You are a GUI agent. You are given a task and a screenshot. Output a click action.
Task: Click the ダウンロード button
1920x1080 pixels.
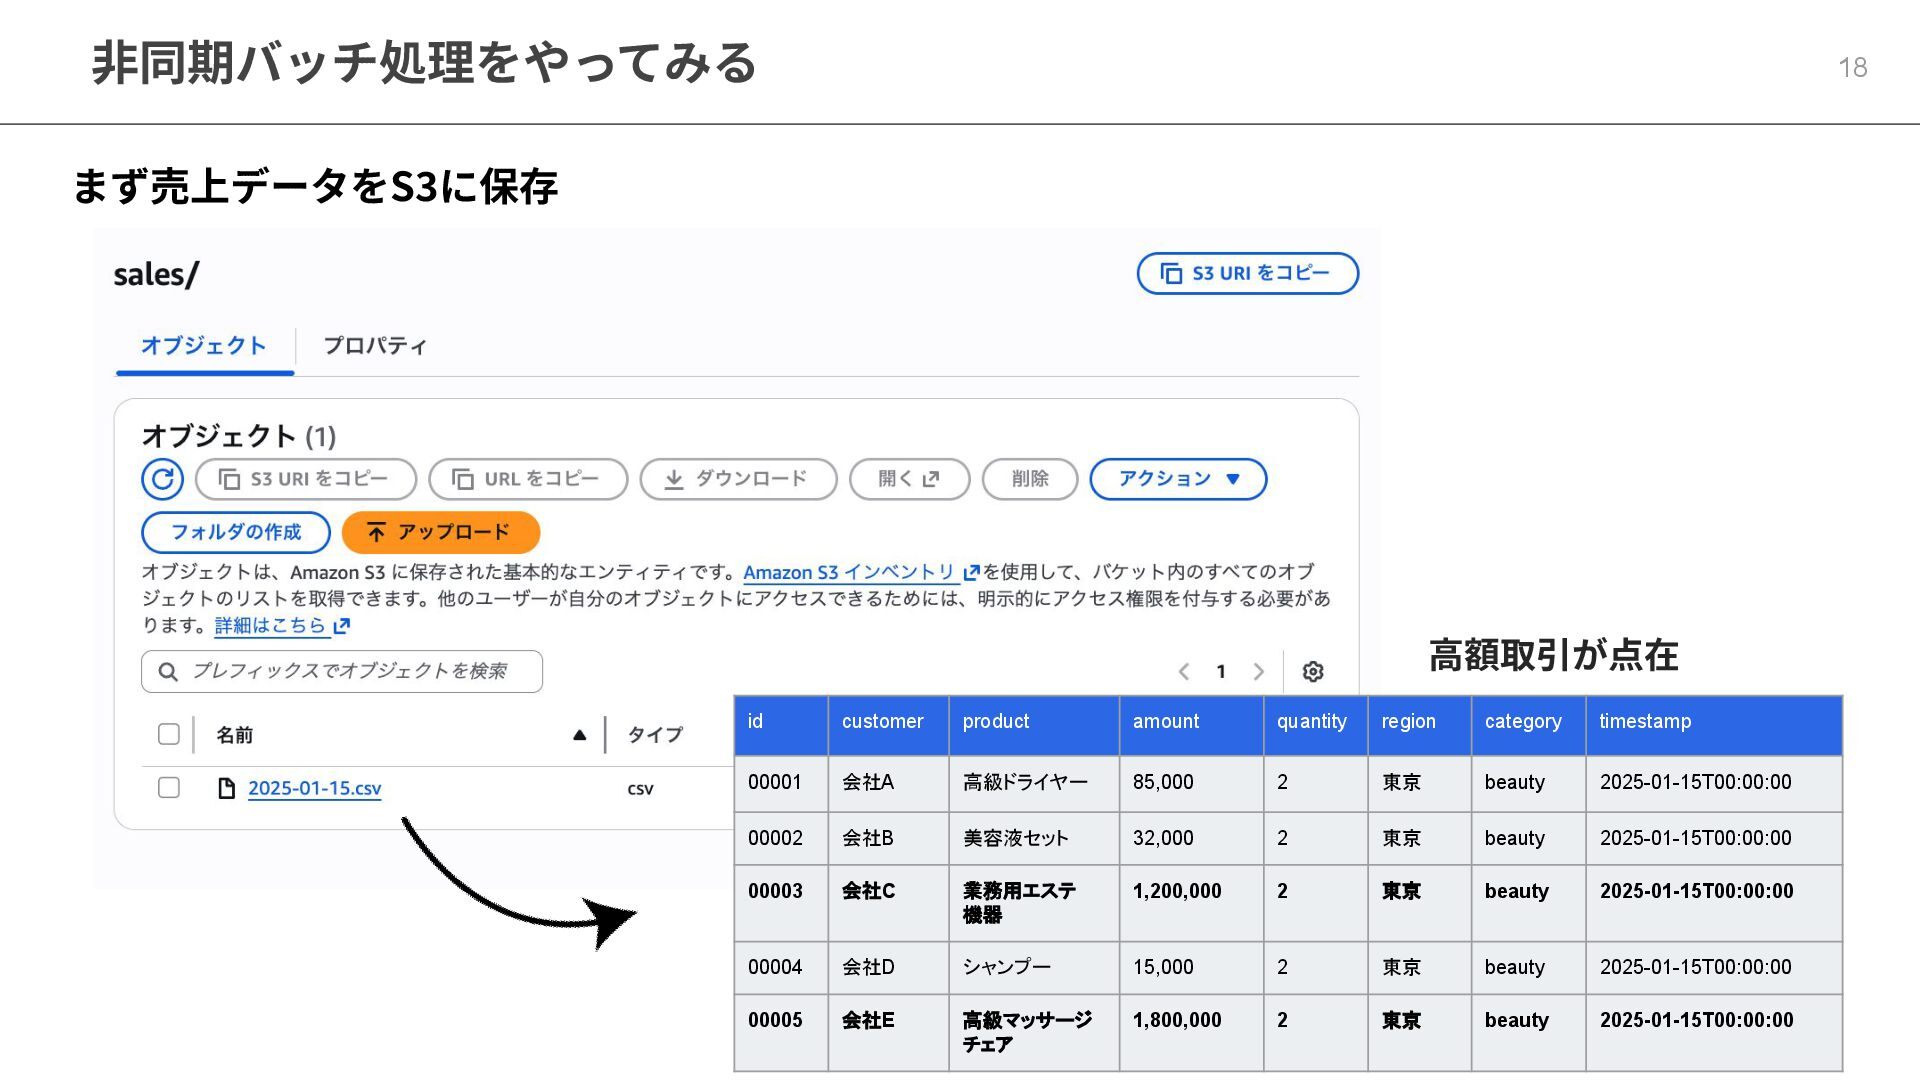(738, 479)
